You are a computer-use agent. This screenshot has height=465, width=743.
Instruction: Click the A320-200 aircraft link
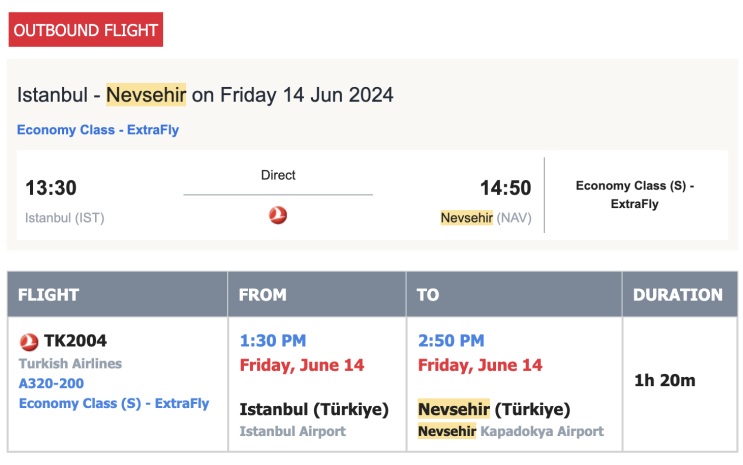51,383
